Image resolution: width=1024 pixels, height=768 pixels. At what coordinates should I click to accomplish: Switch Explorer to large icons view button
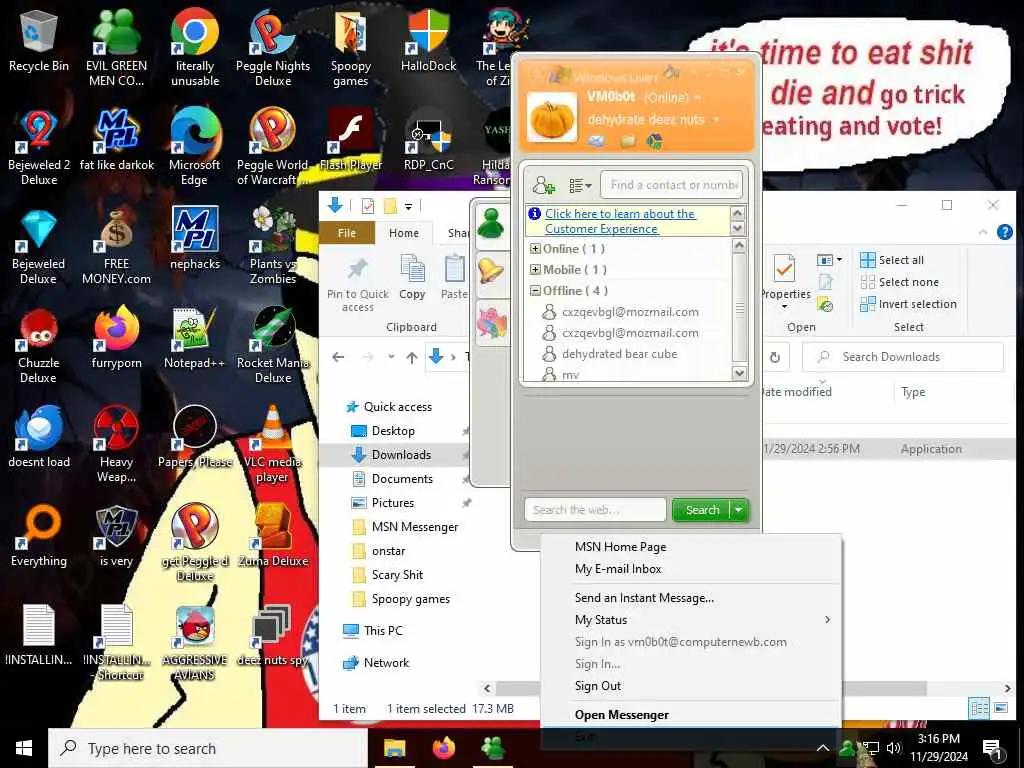(x=1000, y=708)
